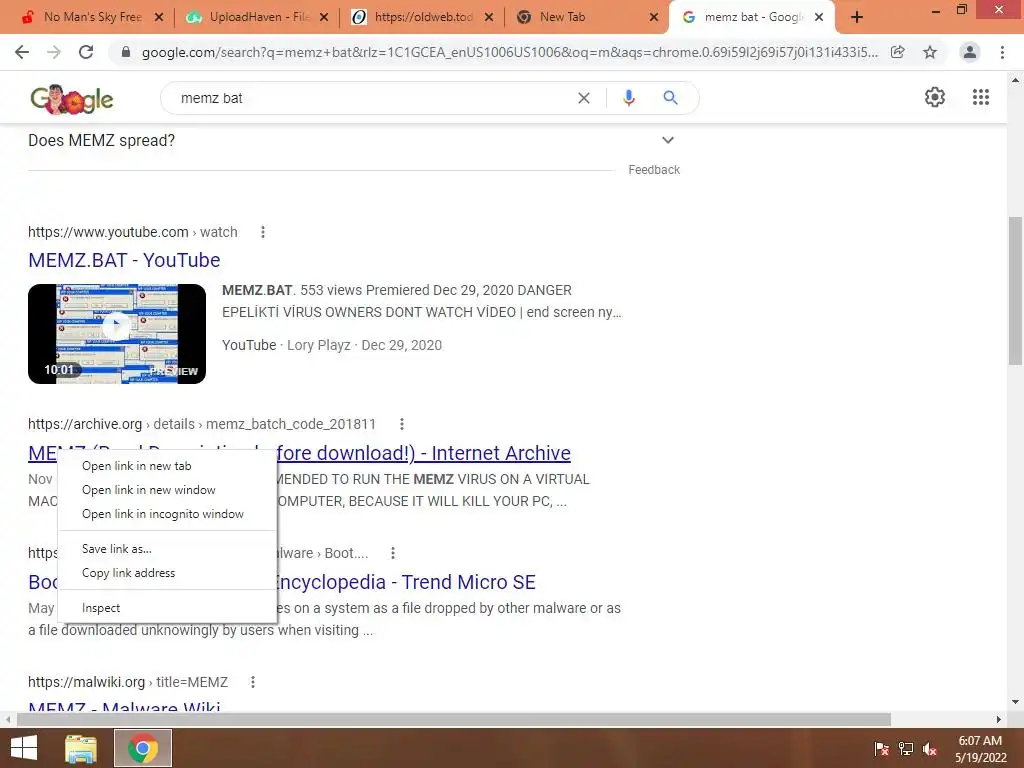Open the Action Center flag icon

[x=881, y=749]
